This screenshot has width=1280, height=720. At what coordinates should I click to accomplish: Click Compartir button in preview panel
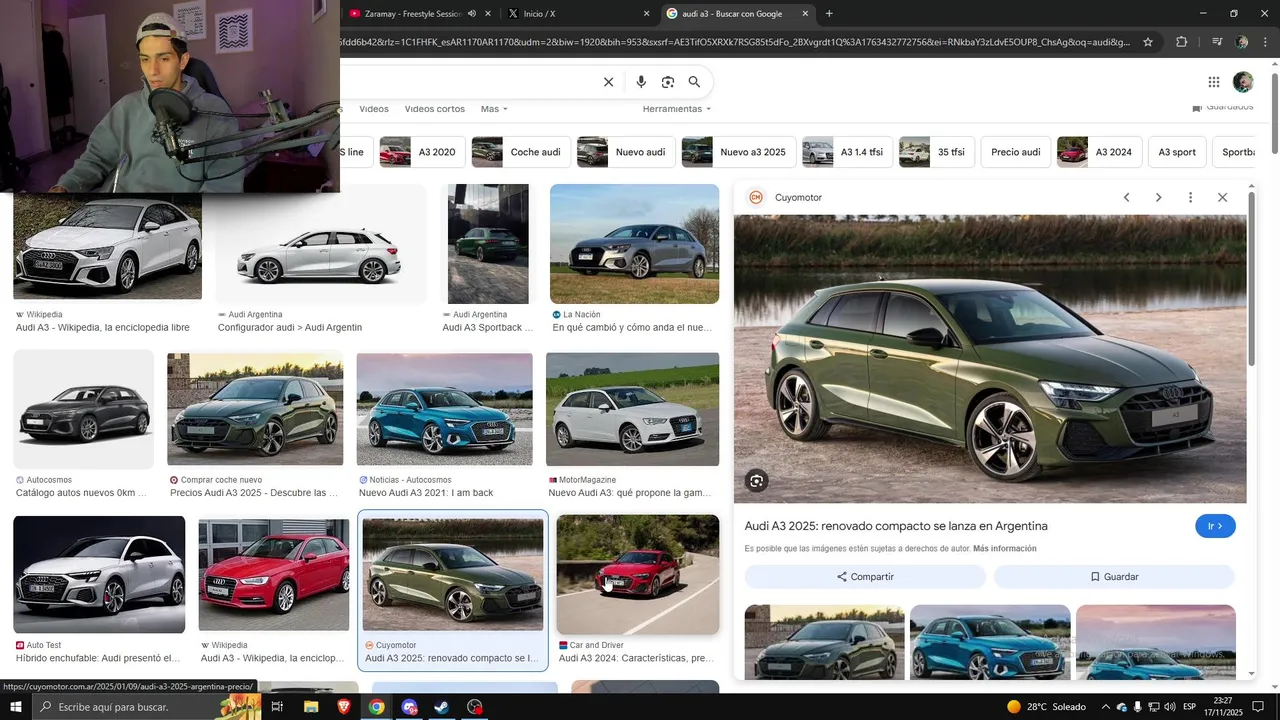(x=865, y=577)
